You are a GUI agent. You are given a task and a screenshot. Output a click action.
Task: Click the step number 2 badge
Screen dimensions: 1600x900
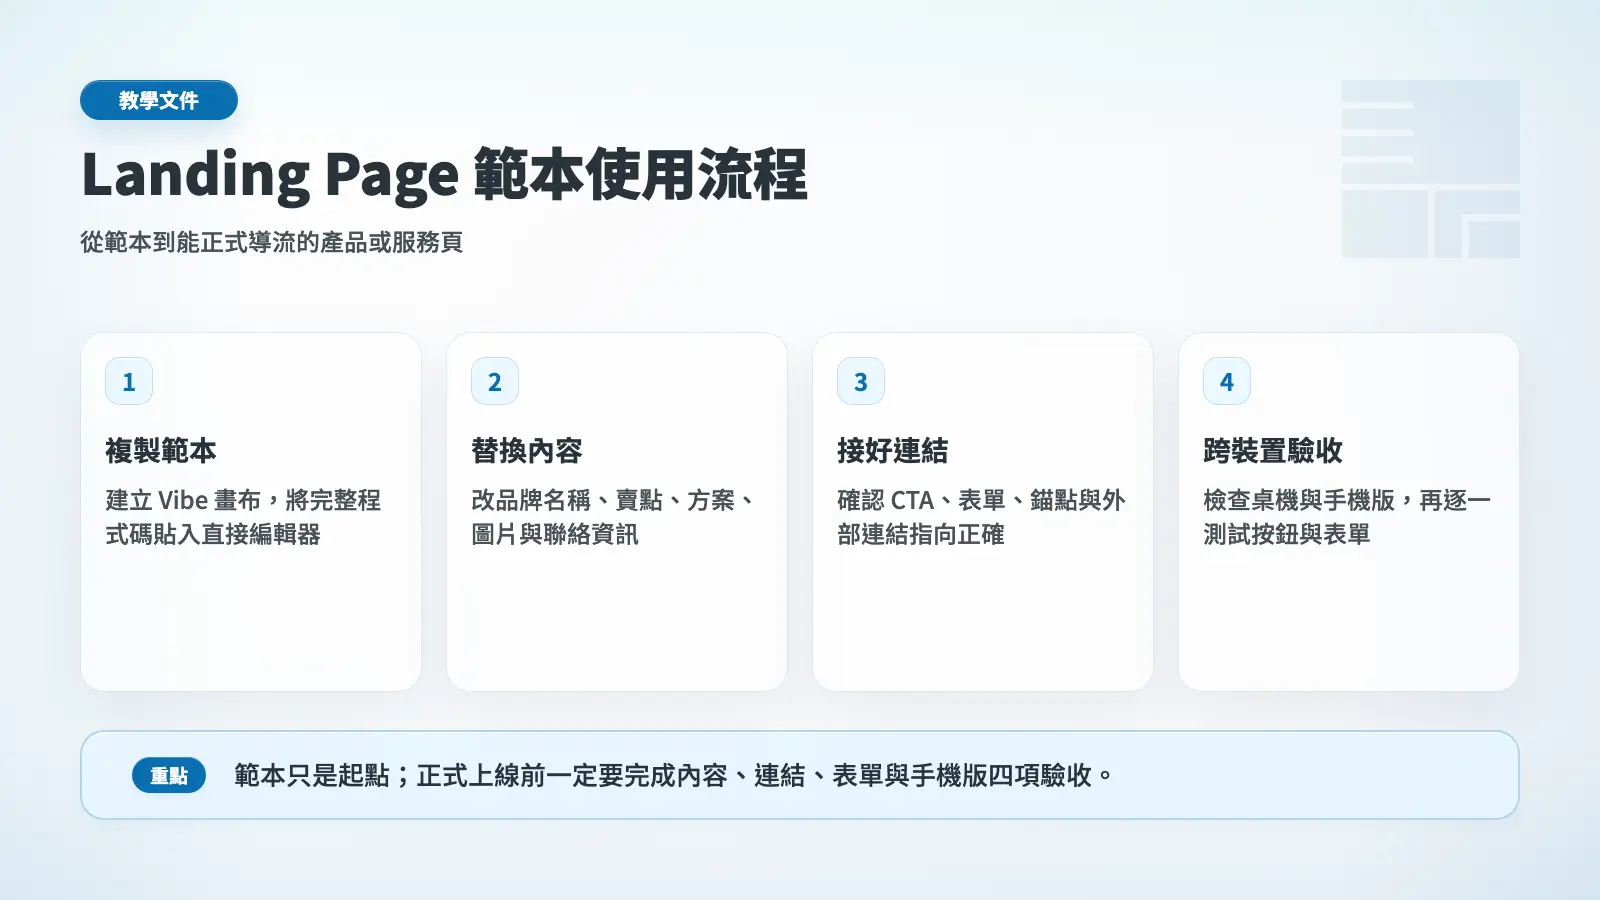[495, 381]
